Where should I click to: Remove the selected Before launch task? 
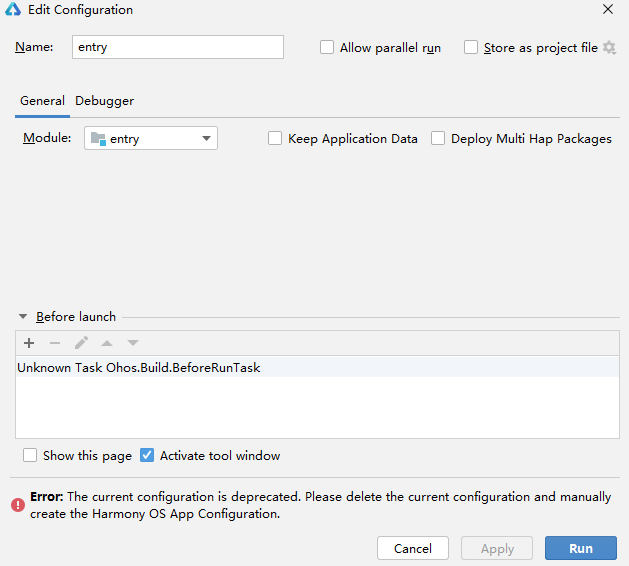[55, 343]
